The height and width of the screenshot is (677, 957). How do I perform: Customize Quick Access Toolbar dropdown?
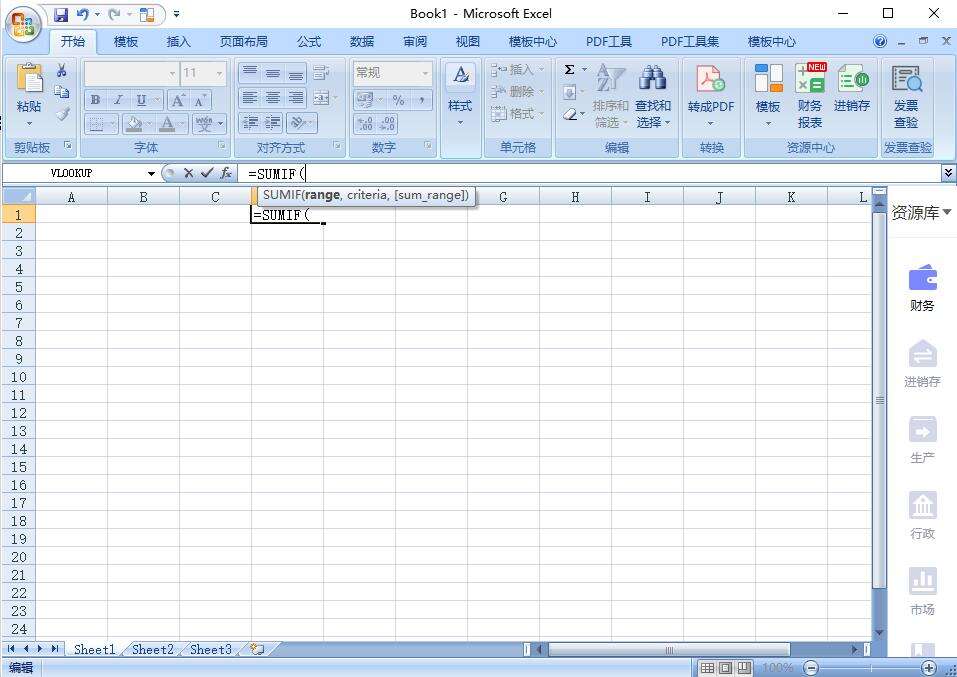pyautogui.click(x=176, y=14)
